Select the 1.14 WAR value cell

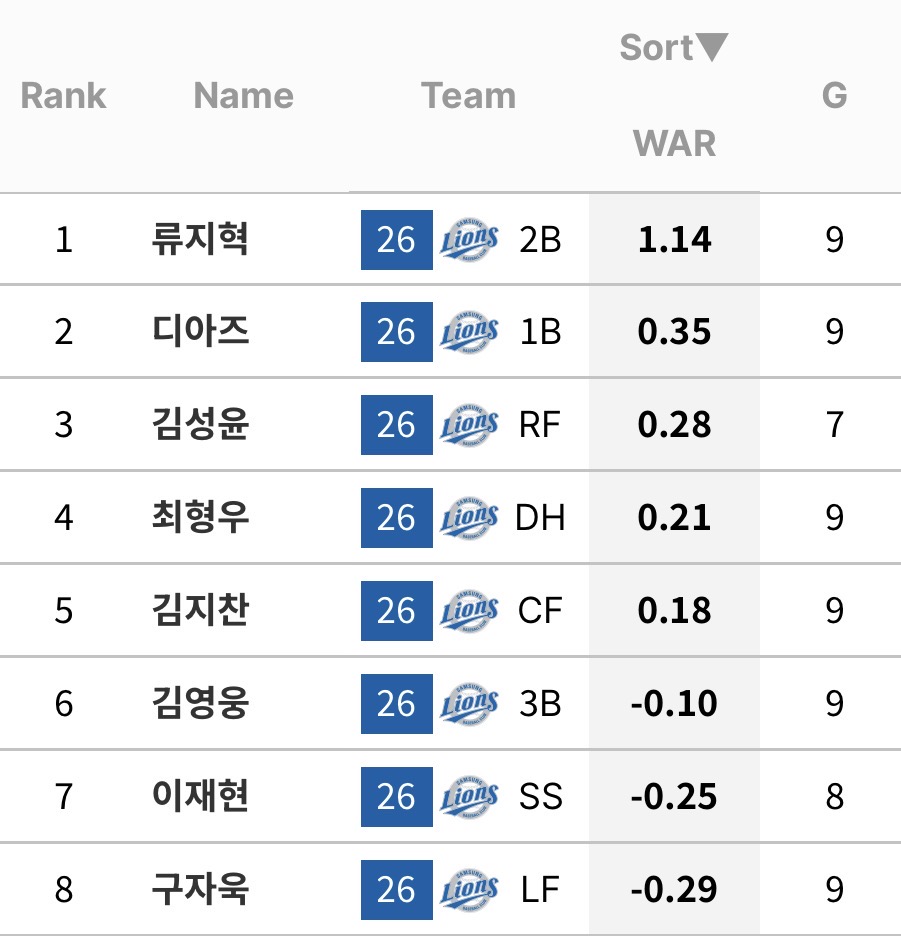675,240
